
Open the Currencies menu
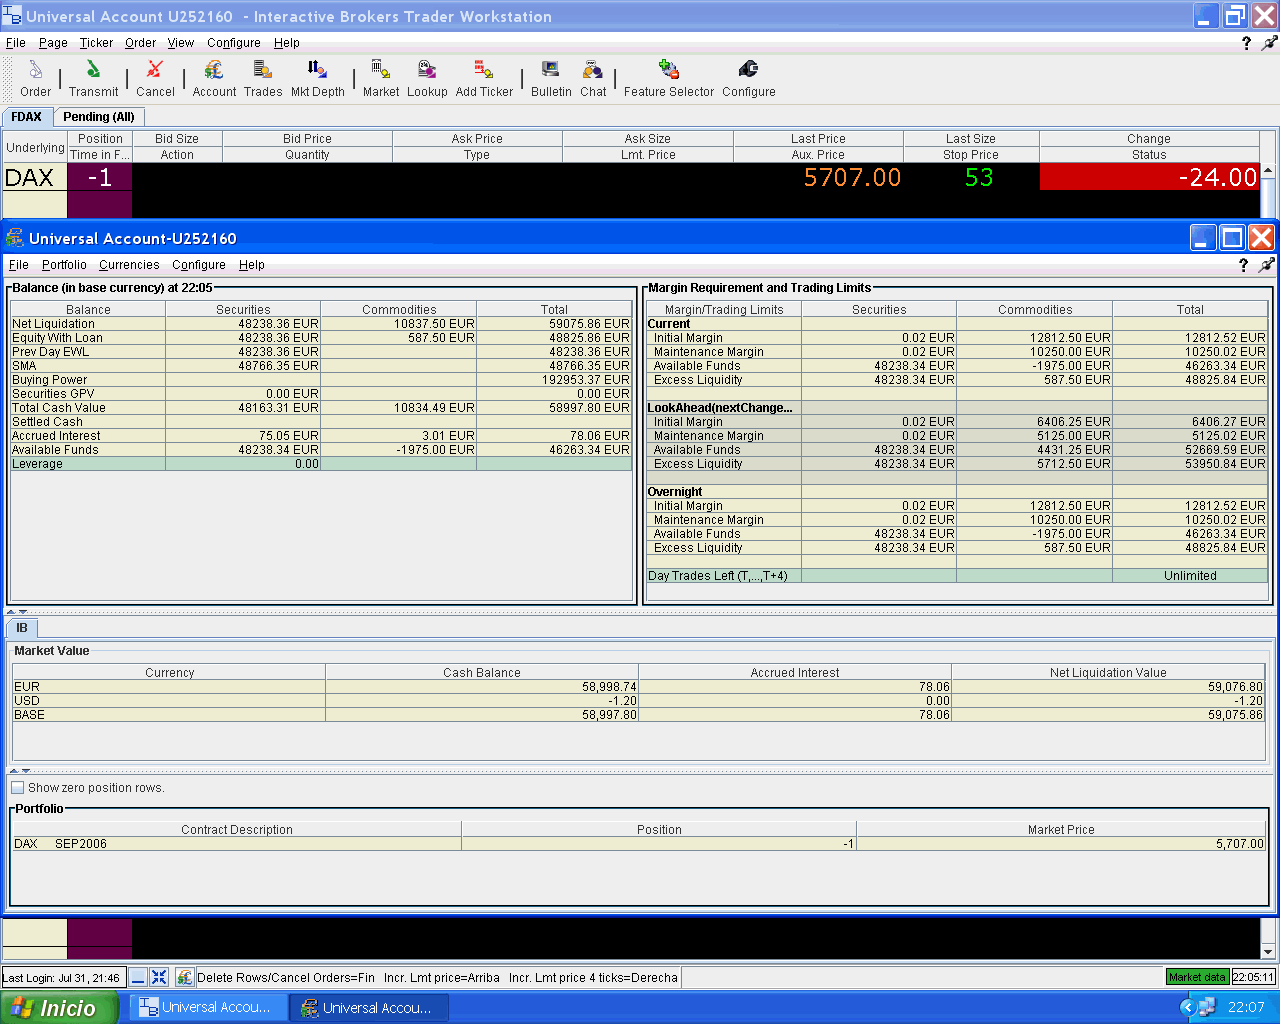[129, 265]
